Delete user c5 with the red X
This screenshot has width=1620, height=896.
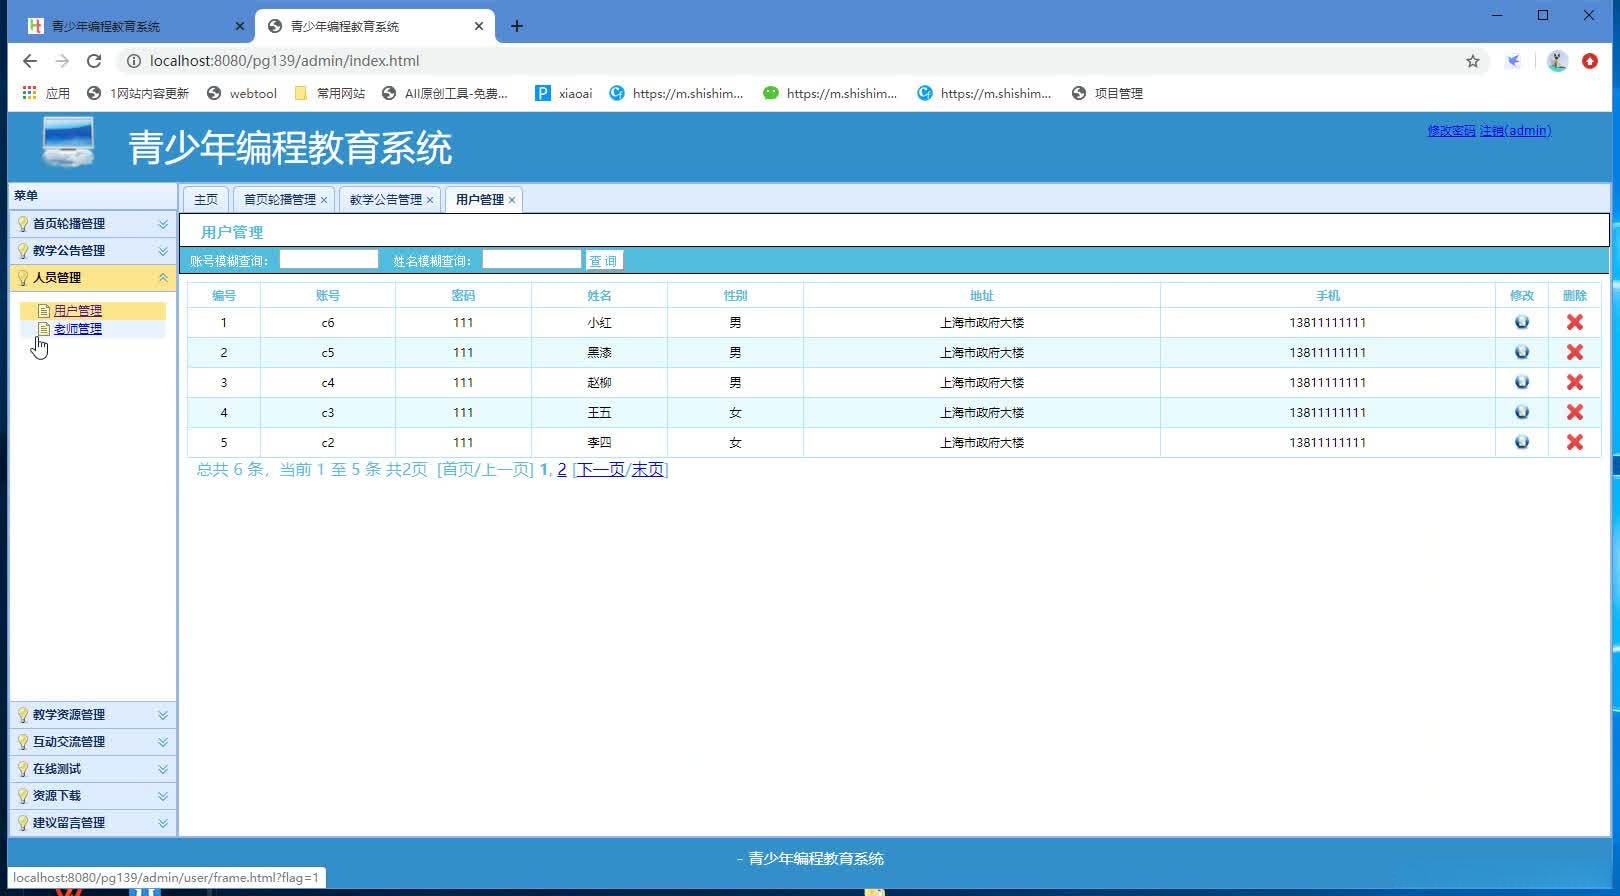pos(1574,352)
